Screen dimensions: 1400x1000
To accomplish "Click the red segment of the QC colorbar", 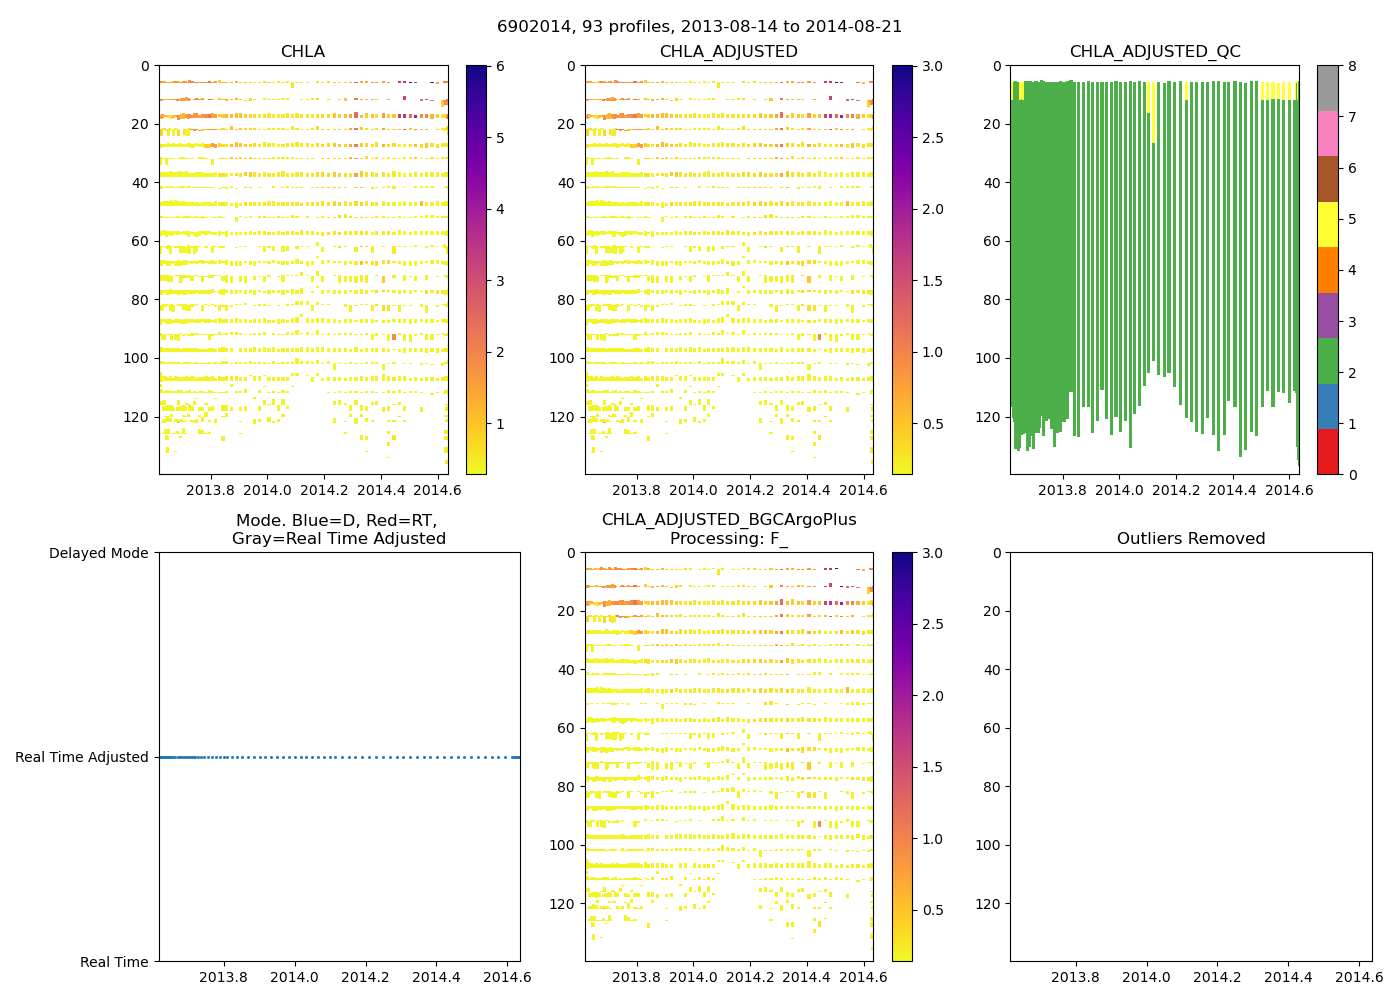I will [x=1327, y=451].
